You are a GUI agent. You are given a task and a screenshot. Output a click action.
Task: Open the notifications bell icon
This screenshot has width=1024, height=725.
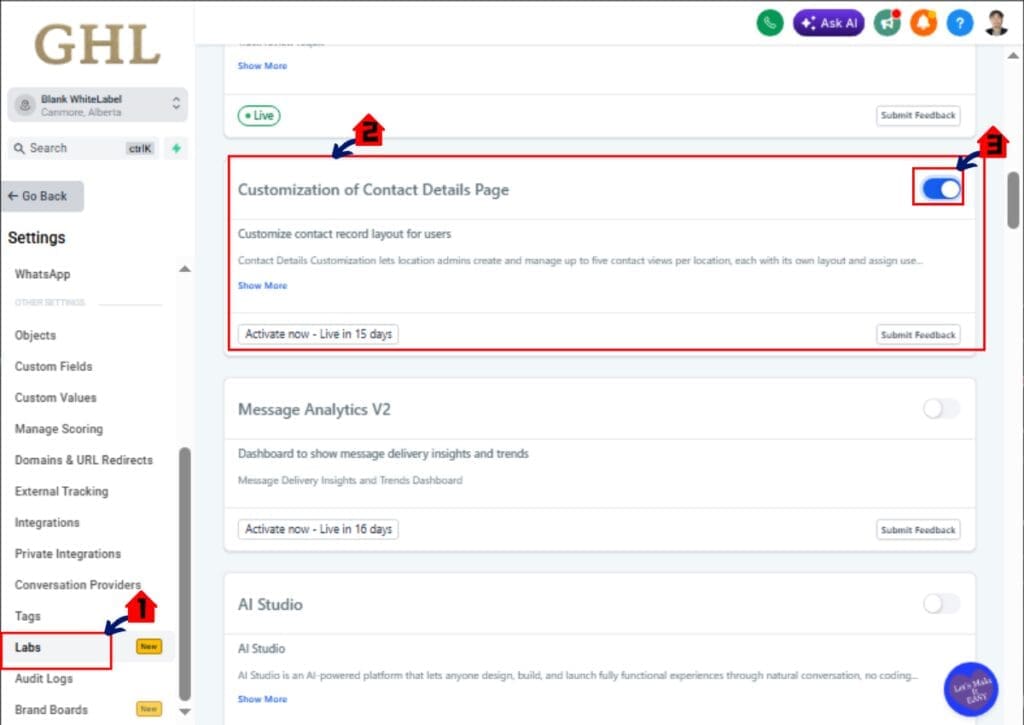coord(923,22)
